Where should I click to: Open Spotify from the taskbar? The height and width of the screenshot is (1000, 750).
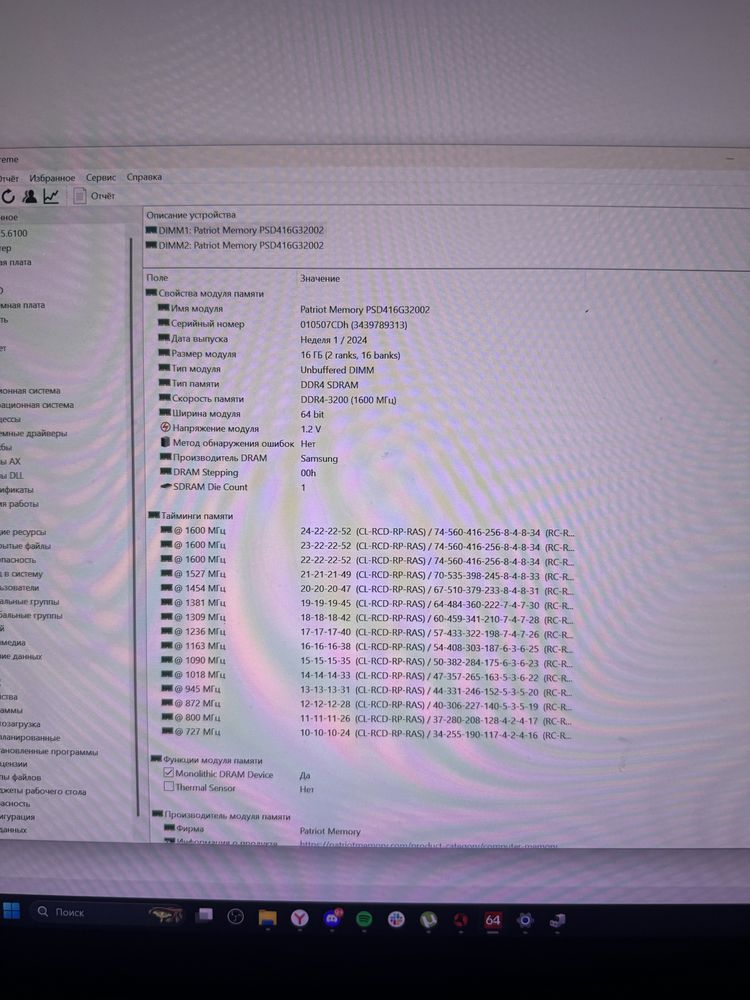[364, 919]
